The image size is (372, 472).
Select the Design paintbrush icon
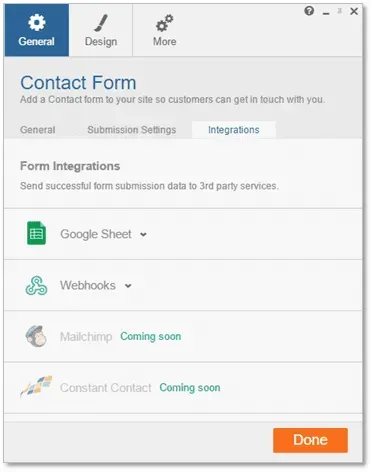(x=101, y=23)
